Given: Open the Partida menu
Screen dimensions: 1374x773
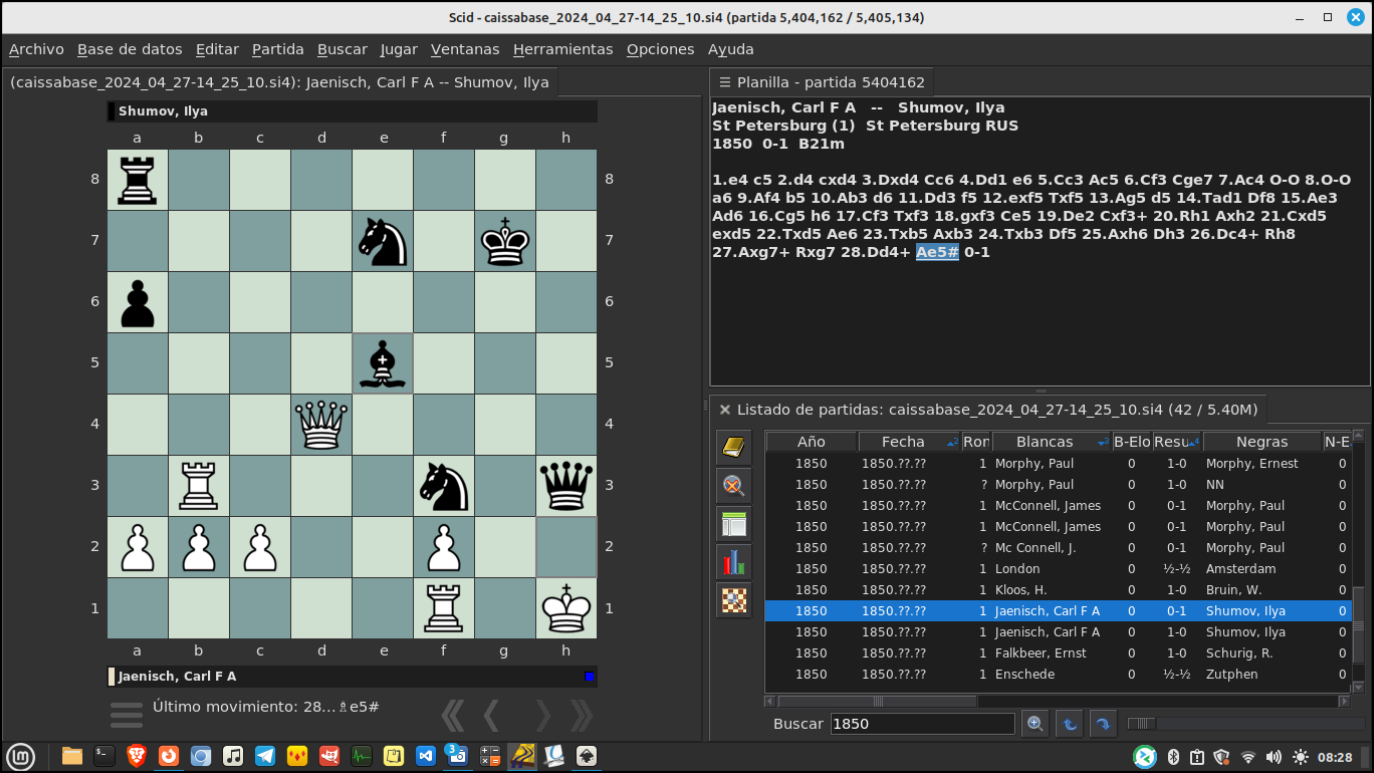Looking at the screenshot, I should 278,49.
